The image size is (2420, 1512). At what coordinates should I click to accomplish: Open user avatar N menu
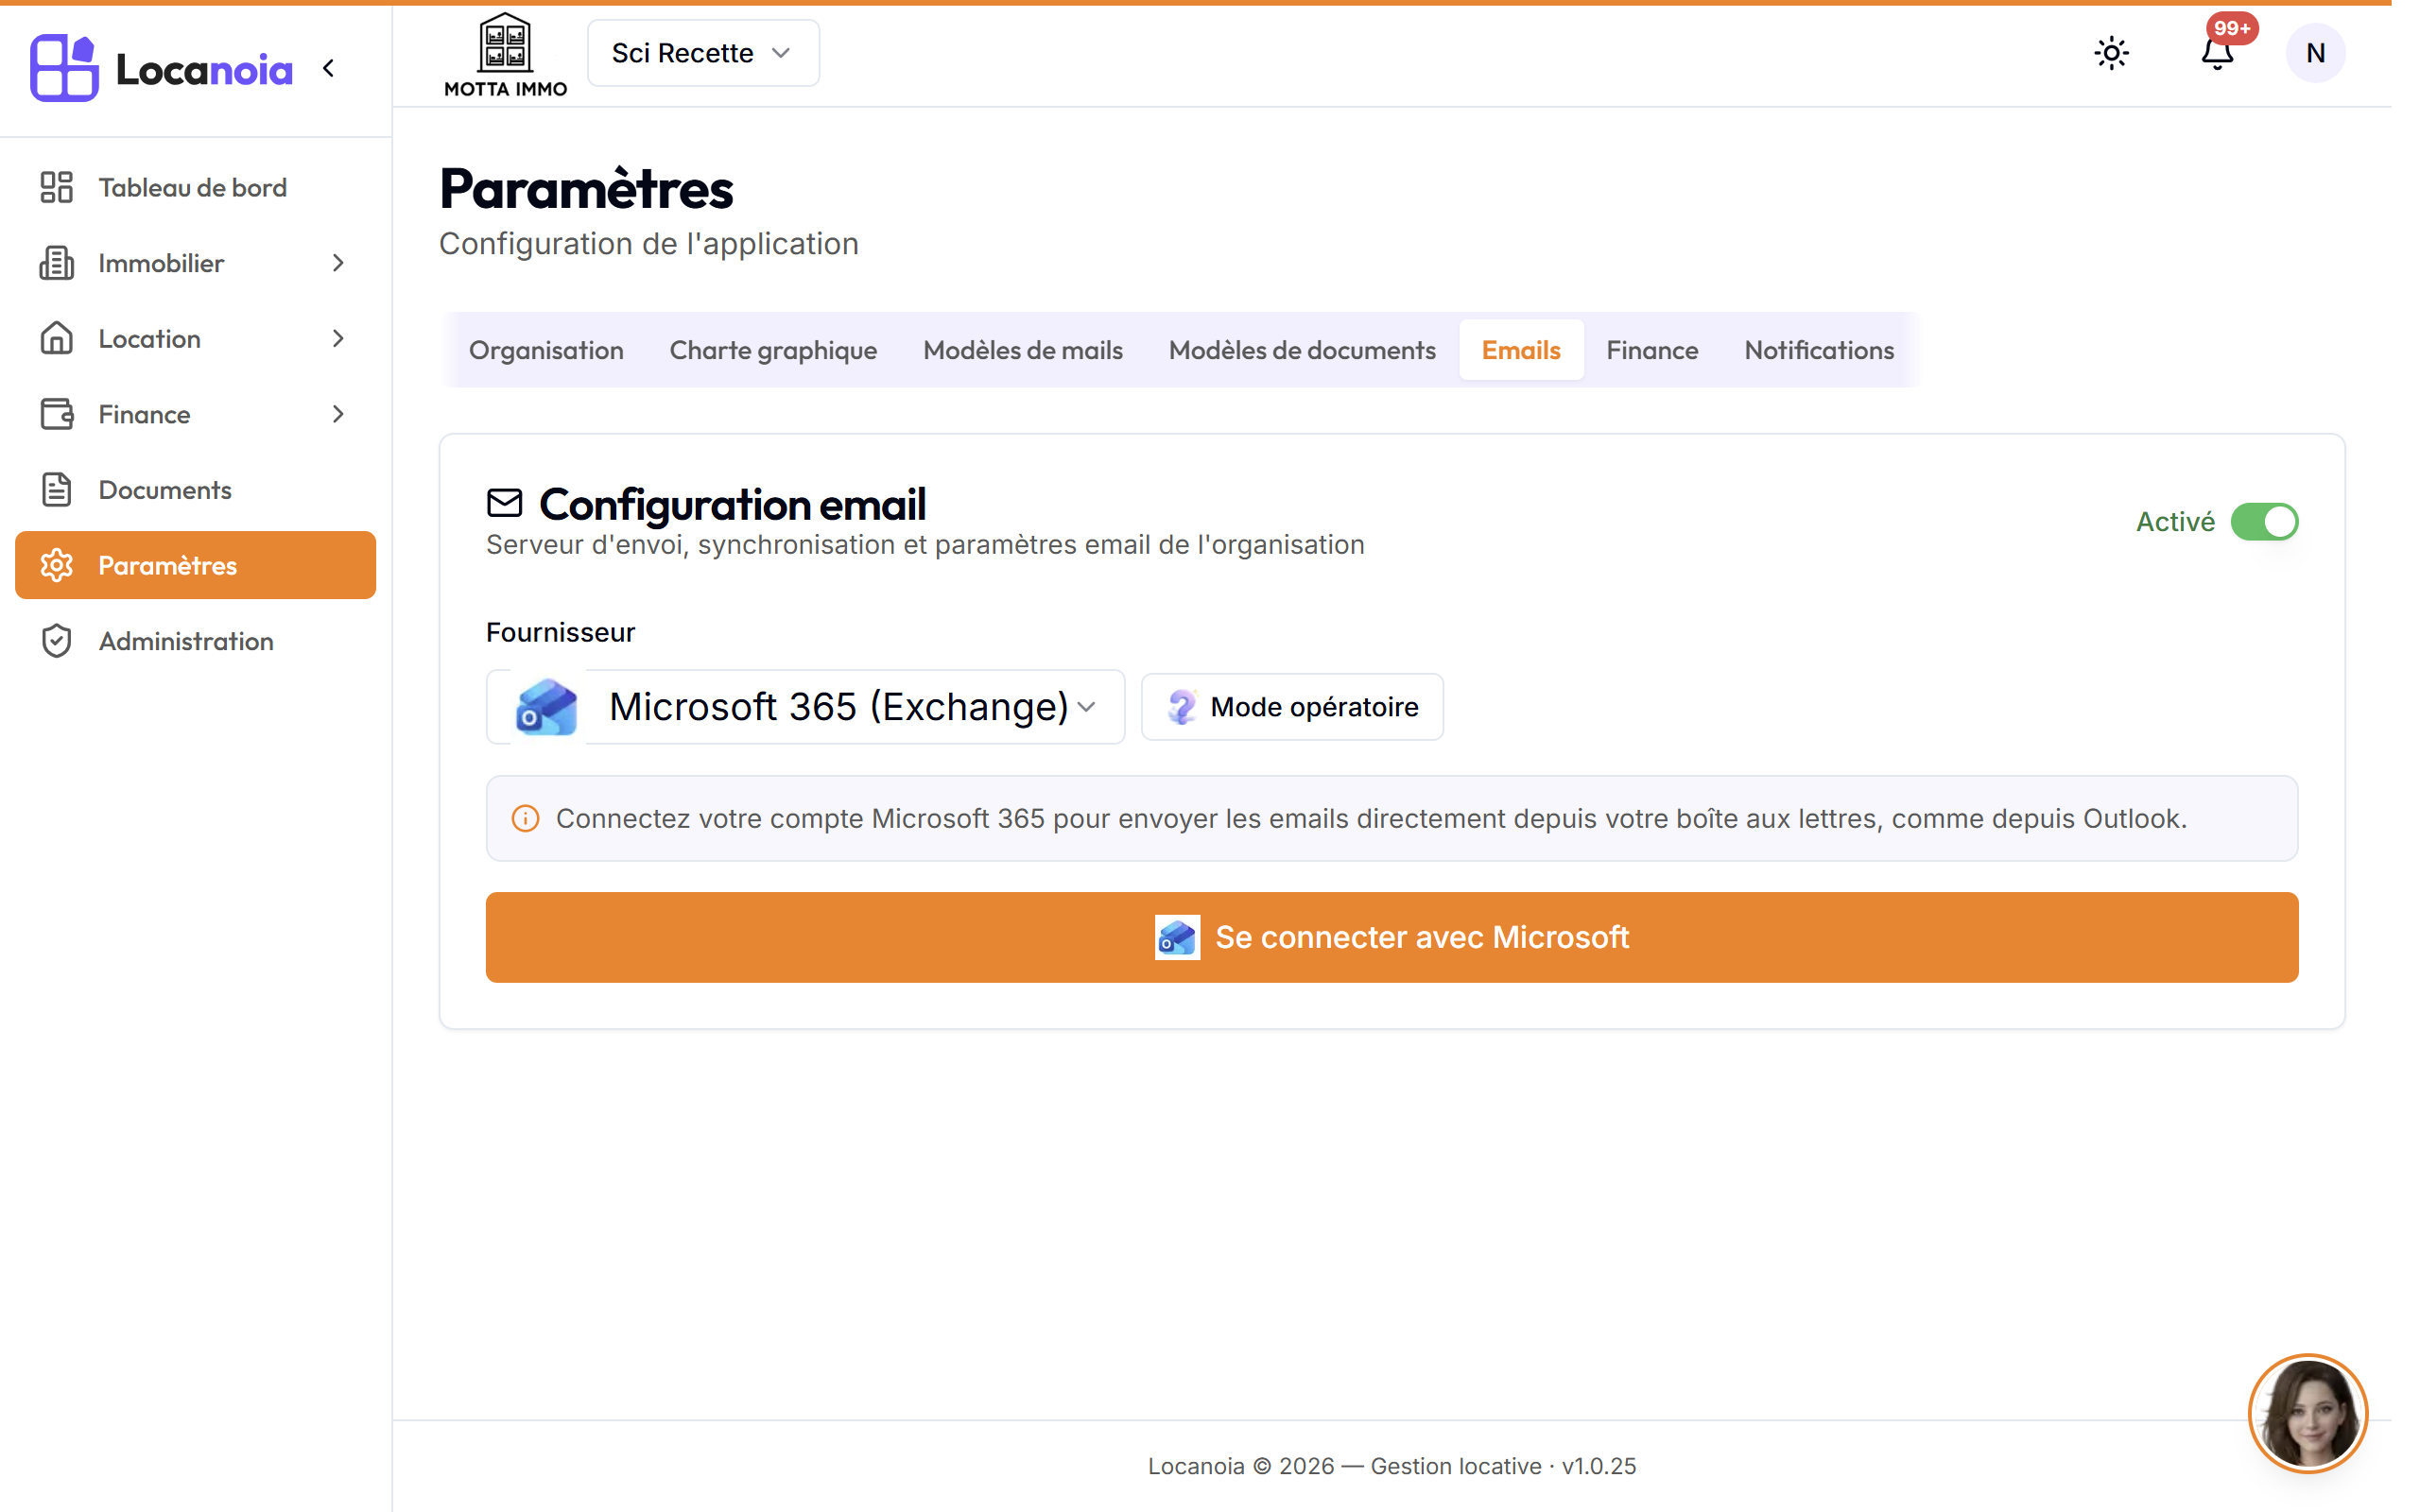pos(2314,53)
